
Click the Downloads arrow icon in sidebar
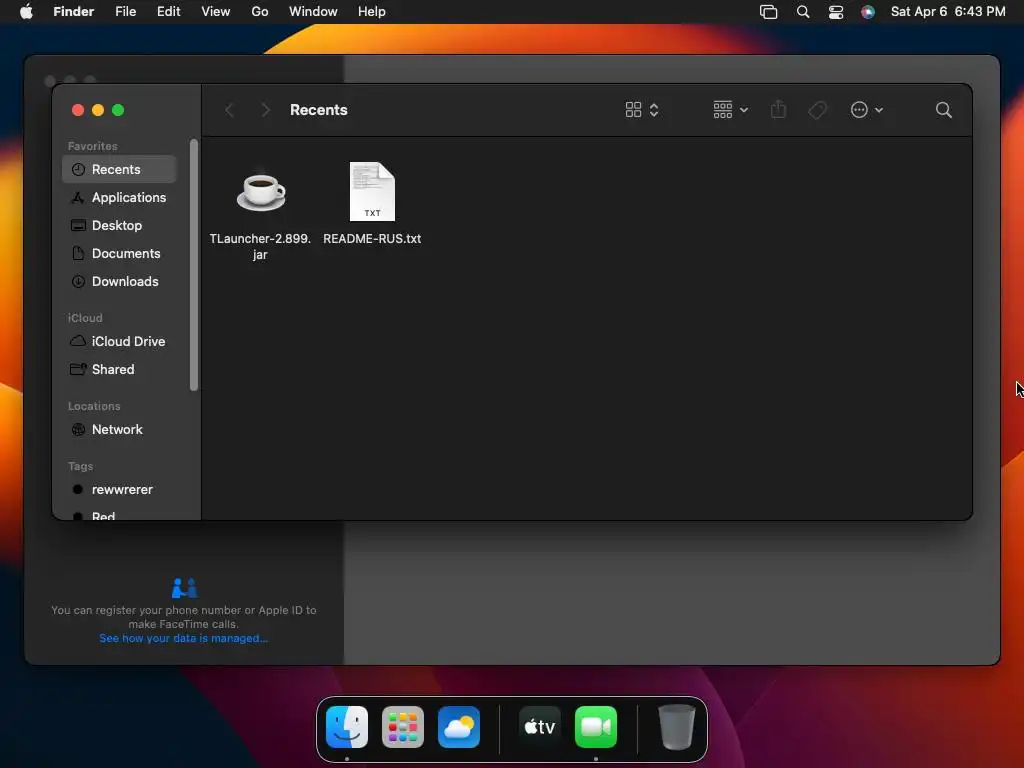tap(78, 281)
